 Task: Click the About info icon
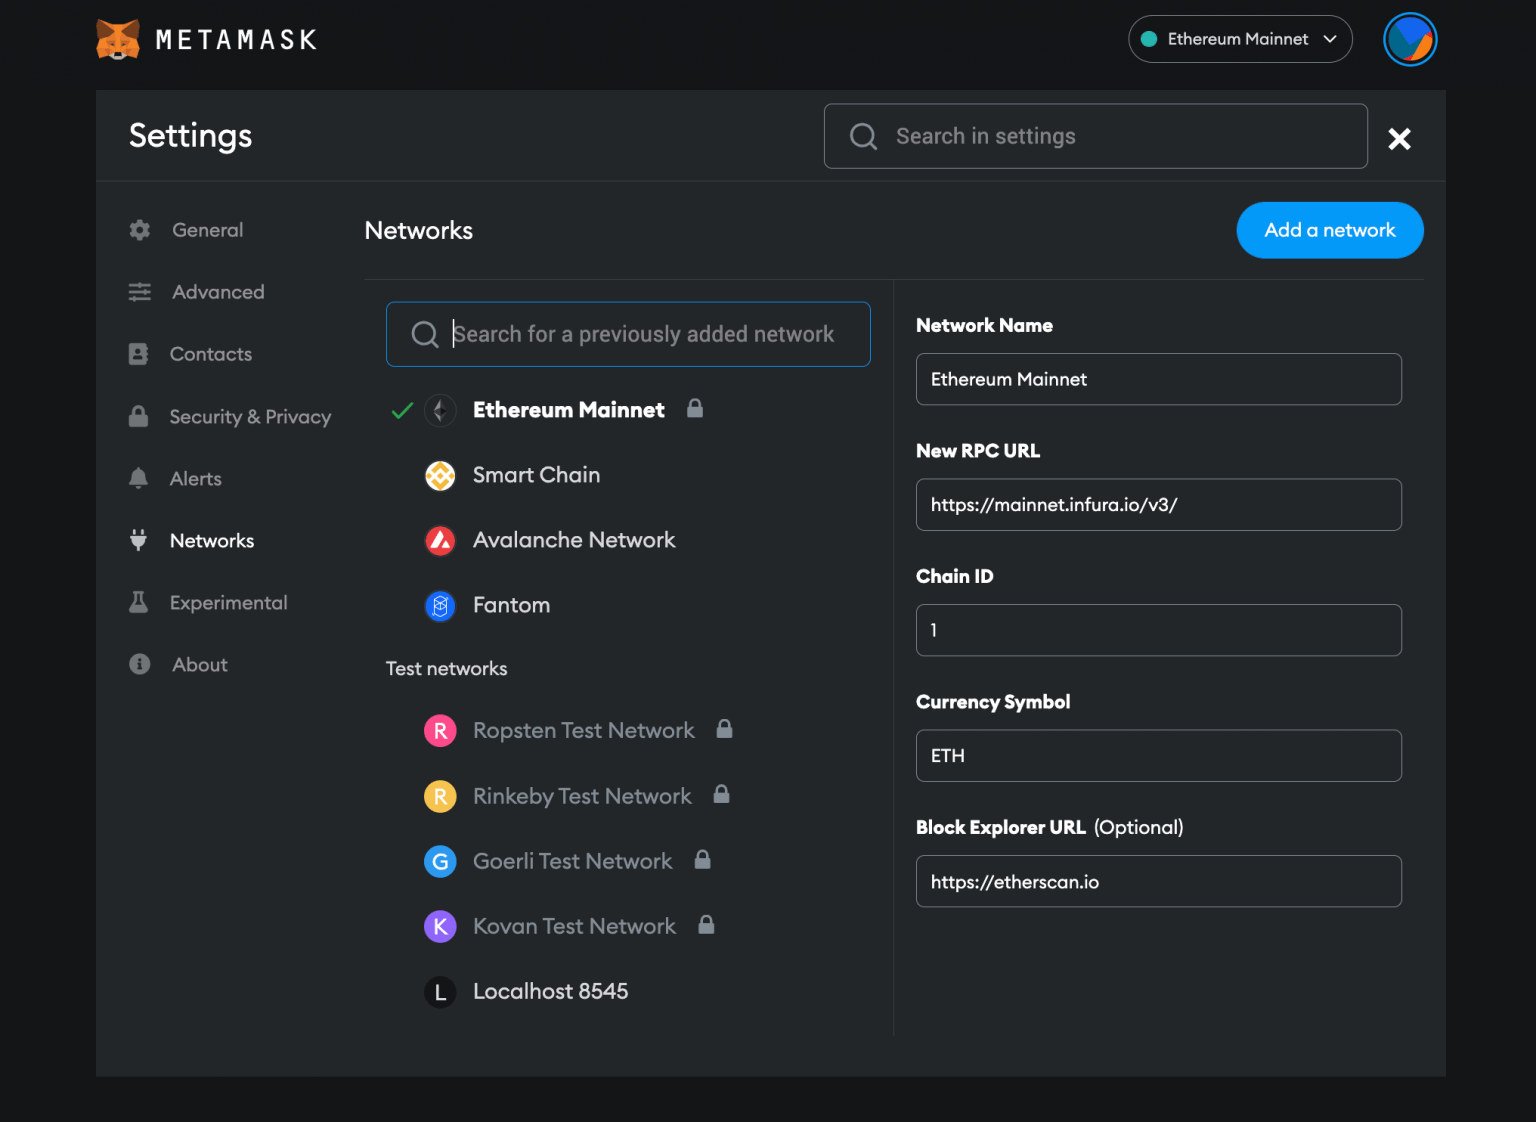[x=139, y=664]
